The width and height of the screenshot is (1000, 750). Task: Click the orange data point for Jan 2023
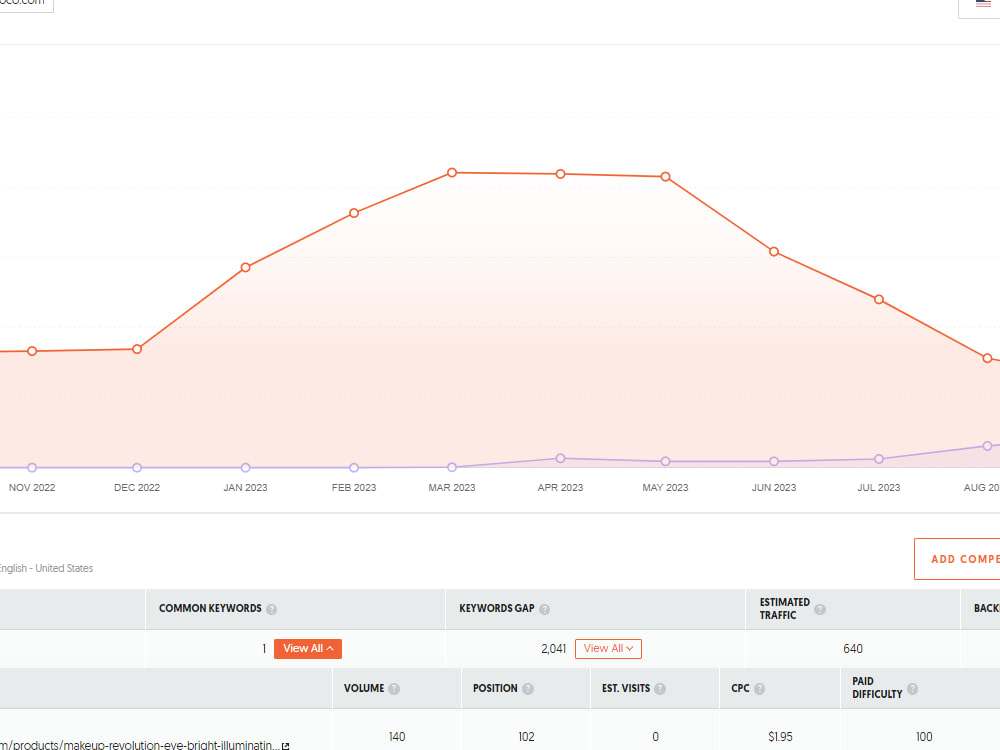[x=246, y=267]
